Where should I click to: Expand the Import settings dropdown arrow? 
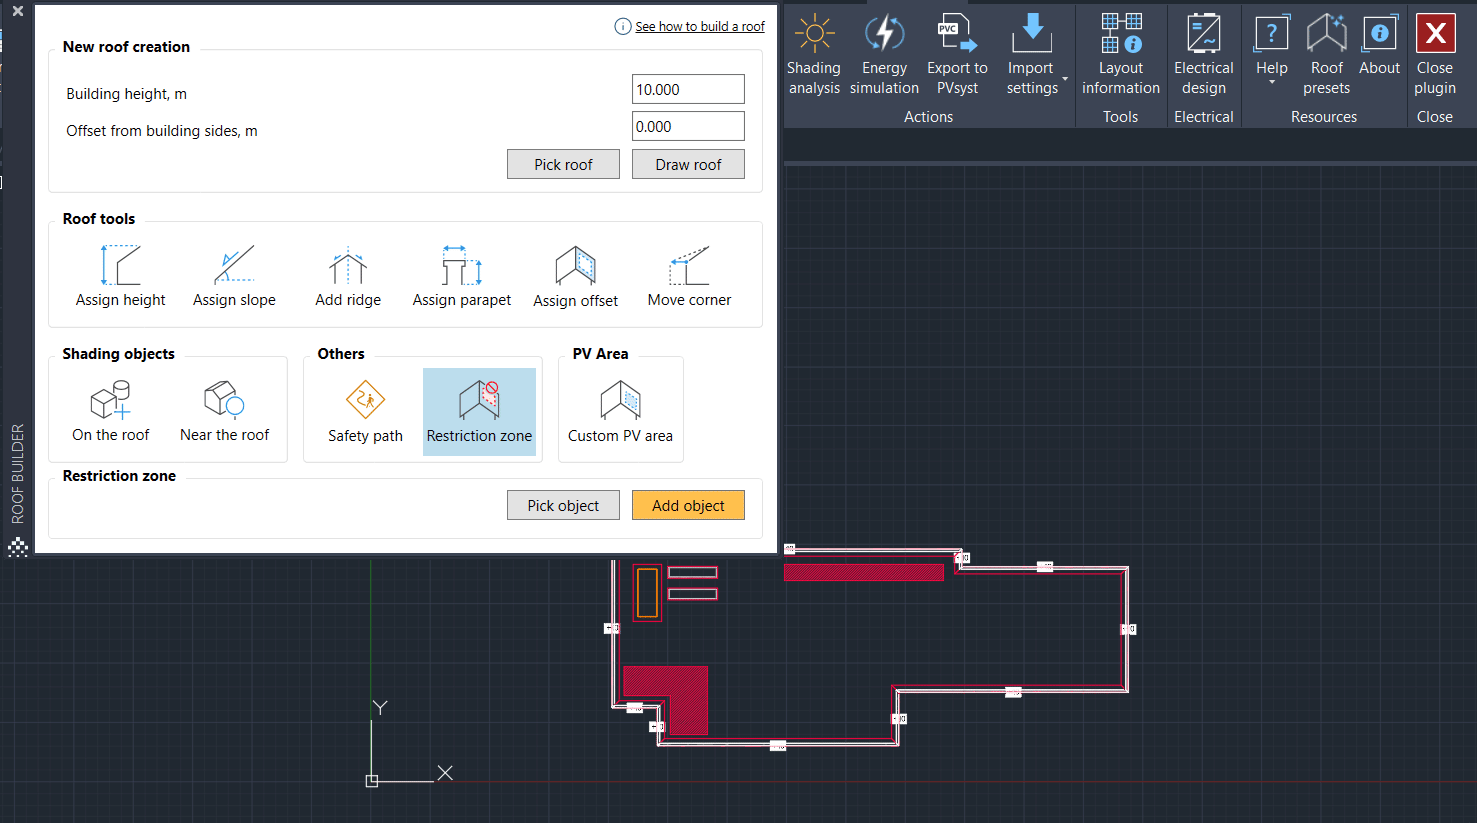click(x=1065, y=79)
